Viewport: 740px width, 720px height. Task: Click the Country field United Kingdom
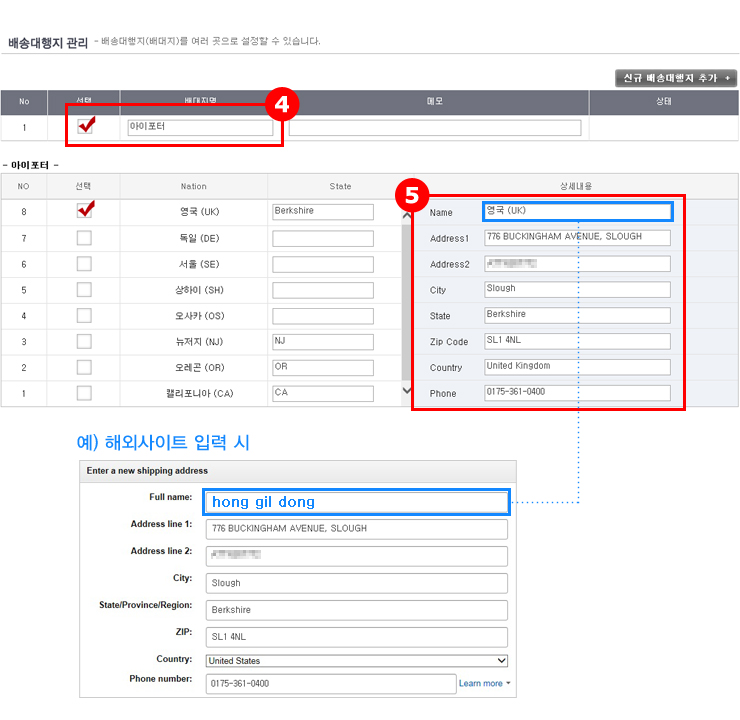[577, 367]
